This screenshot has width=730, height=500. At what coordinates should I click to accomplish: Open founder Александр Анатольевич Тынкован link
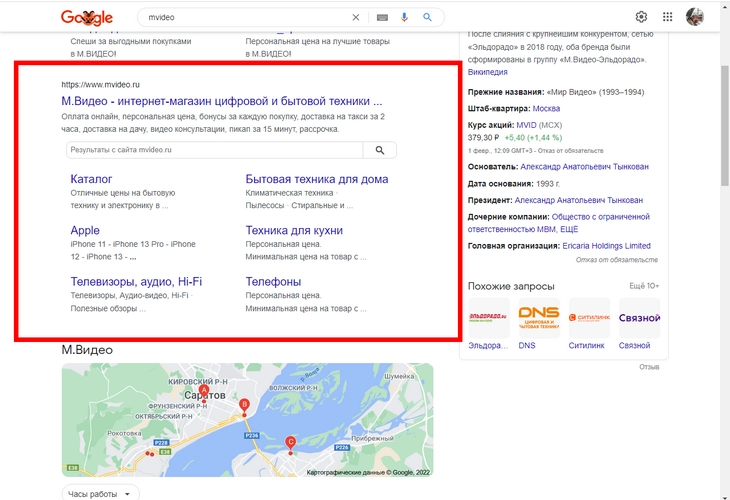pyautogui.click(x=584, y=167)
